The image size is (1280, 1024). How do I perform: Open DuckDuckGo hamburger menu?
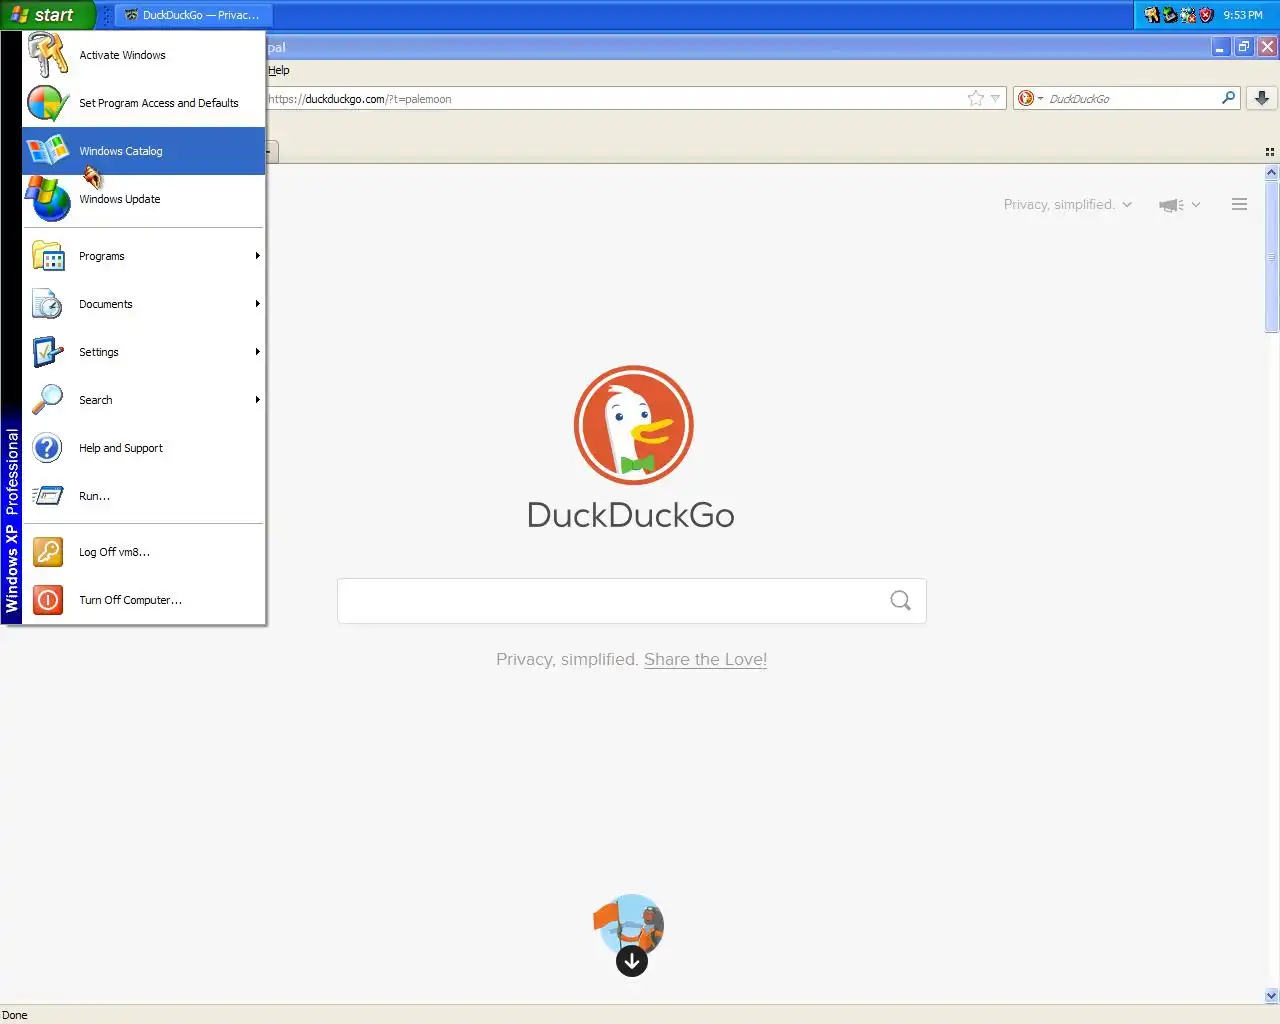[1239, 204]
